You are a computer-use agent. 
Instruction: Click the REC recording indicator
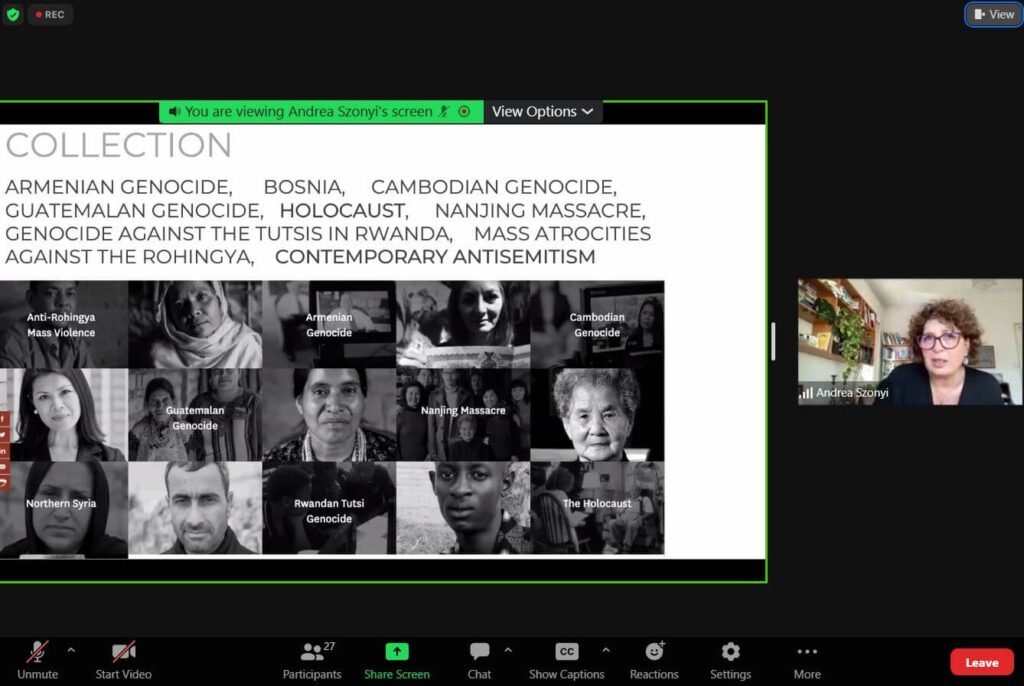[50, 14]
